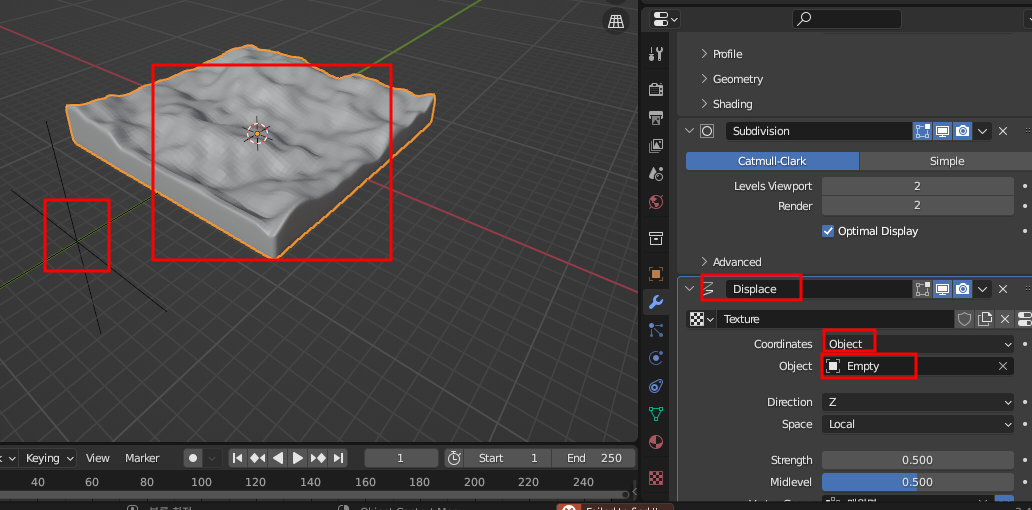Remove the Subdivision modifier with X

pyautogui.click(x=1003, y=131)
